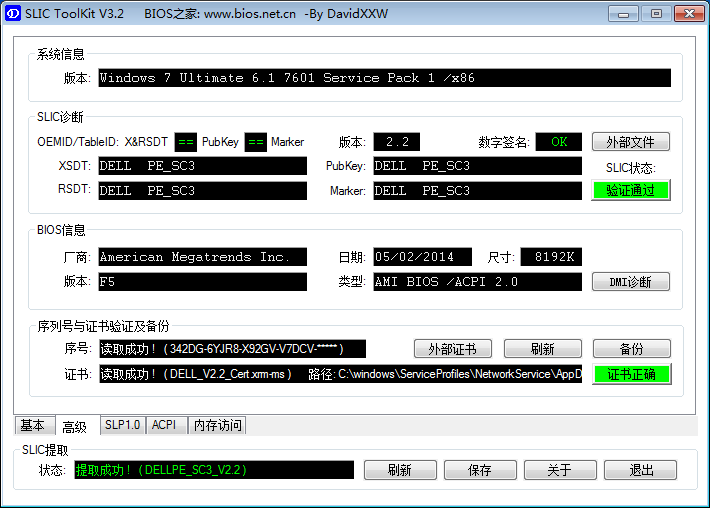Click the == indicator before PubKey

186,142
